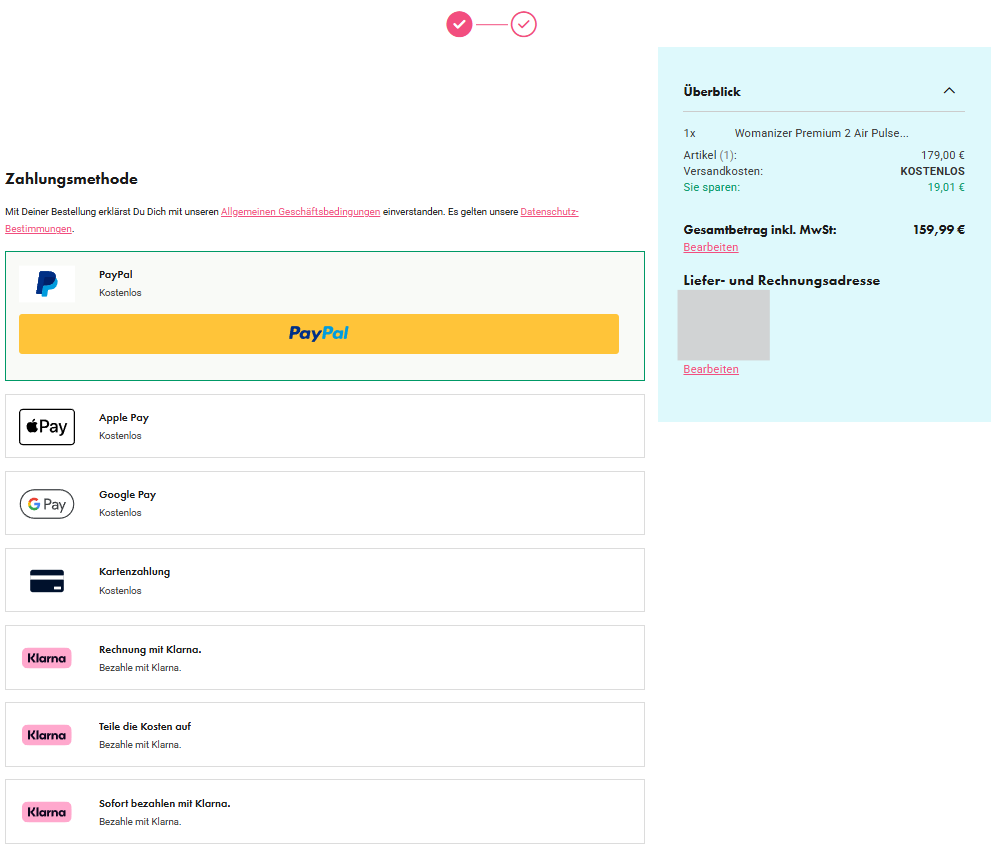Click the outlined checkmark step indicator

[523, 24]
